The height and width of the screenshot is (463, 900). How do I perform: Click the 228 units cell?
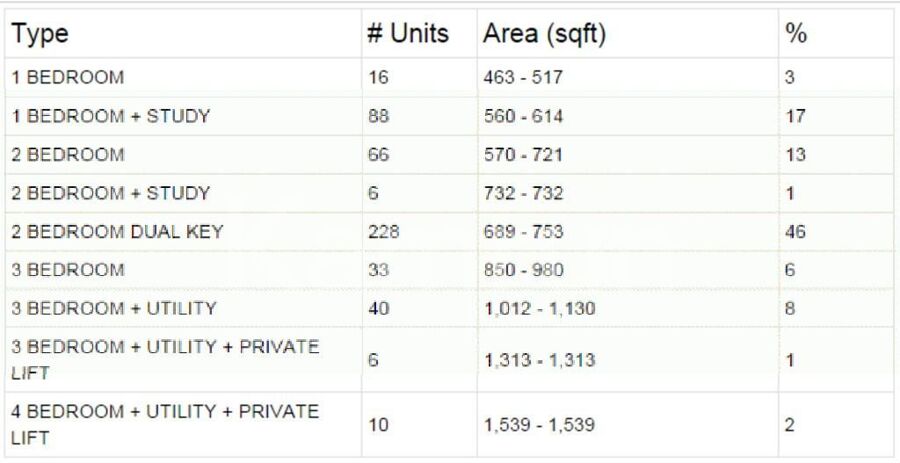384,232
